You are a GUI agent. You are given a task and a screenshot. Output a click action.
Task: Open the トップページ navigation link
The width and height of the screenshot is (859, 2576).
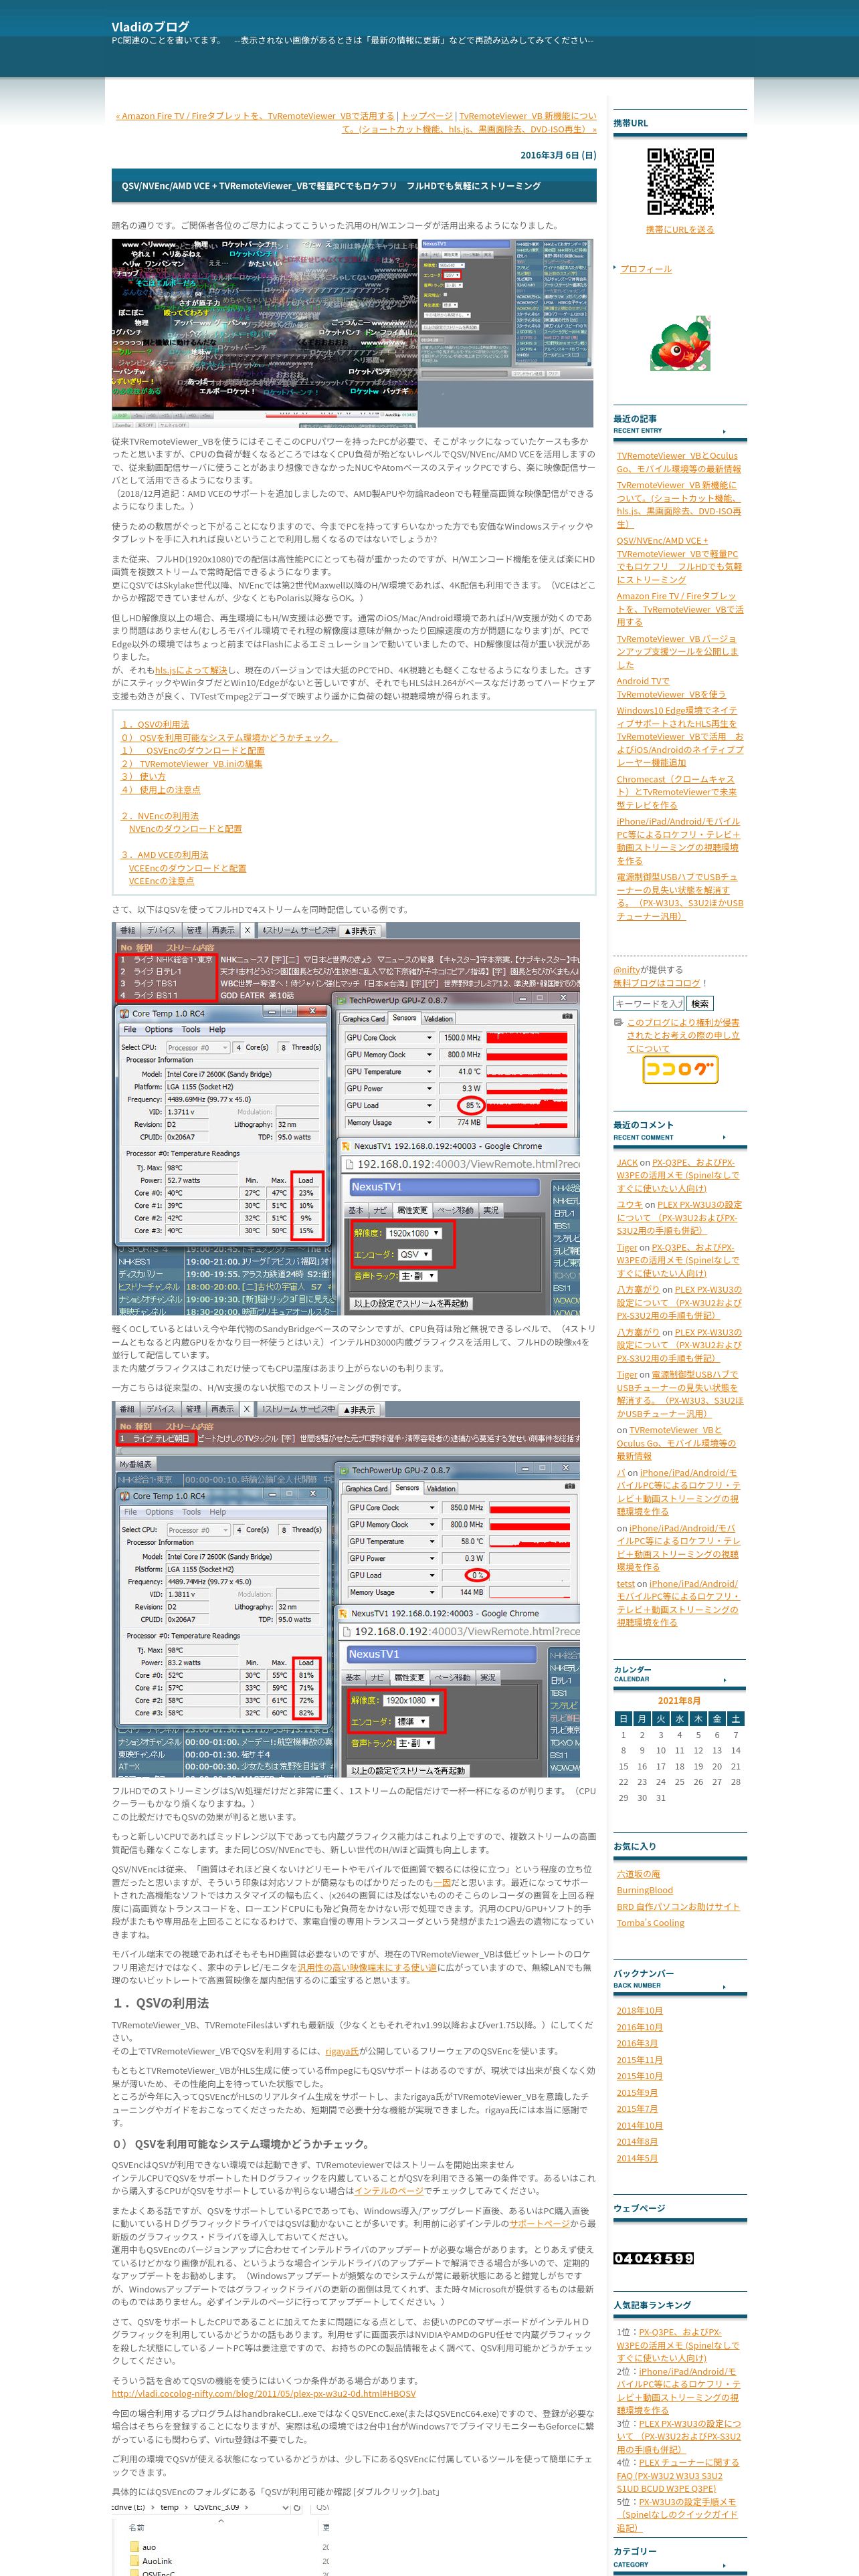coord(427,116)
